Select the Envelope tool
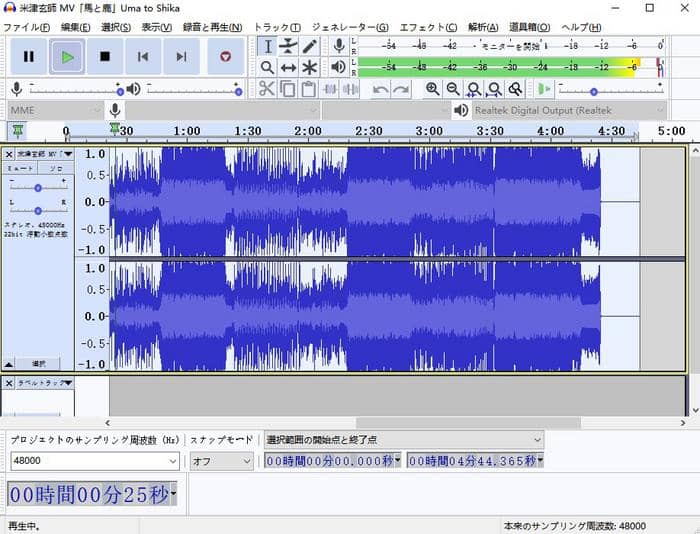This screenshot has width=700, height=534. pyautogui.click(x=288, y=46)
